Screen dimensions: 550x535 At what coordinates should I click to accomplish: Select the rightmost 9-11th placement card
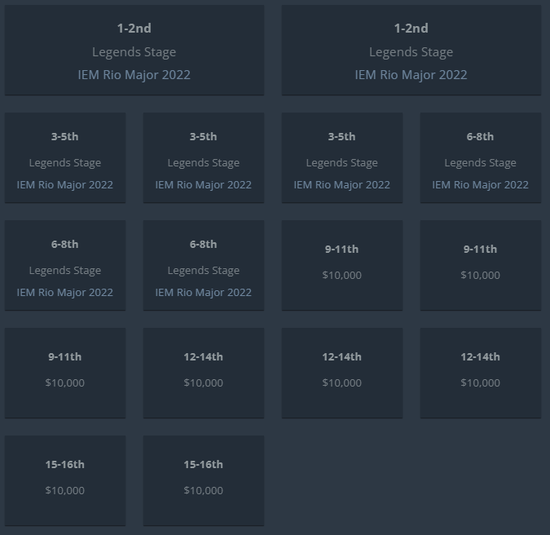(x=481, y=265)
